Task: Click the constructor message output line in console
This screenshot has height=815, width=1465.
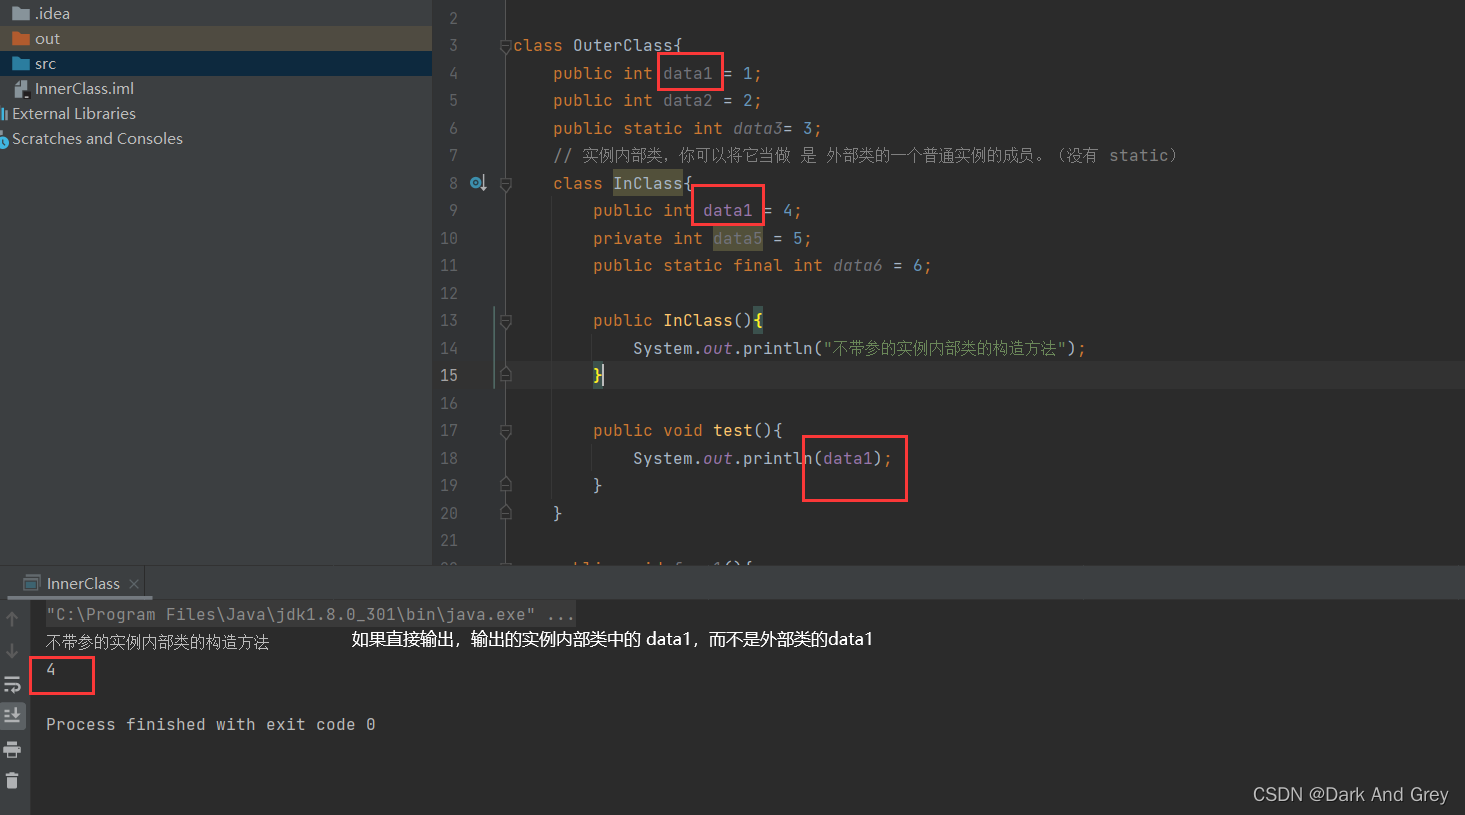Action: [157, 642]
